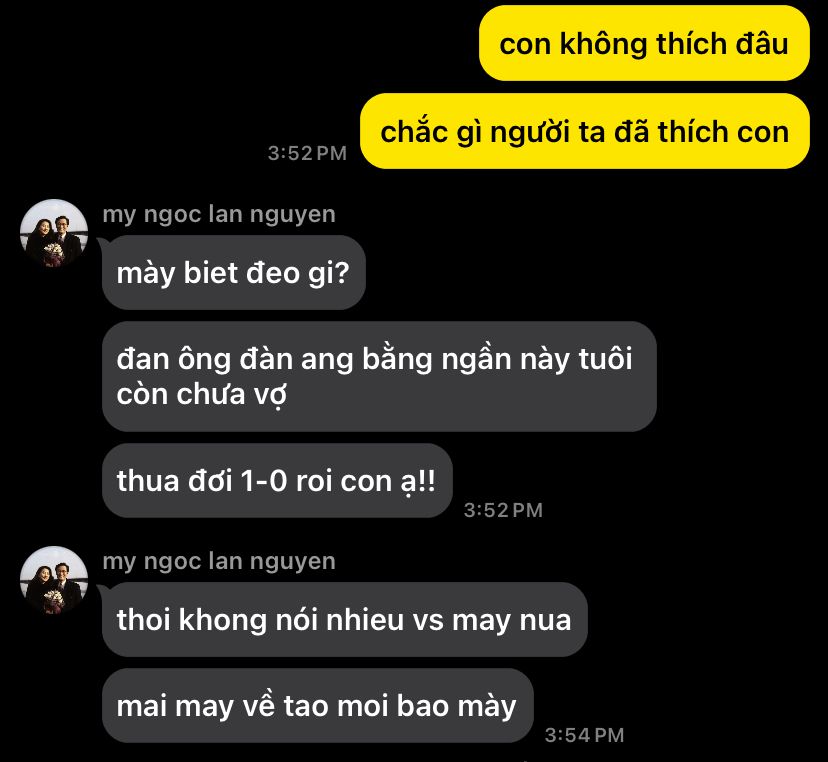The width and height of the screenshot is (828, 762).
Task: Select the 'con không thích đâu' message bubble
Action: point(644,43)
